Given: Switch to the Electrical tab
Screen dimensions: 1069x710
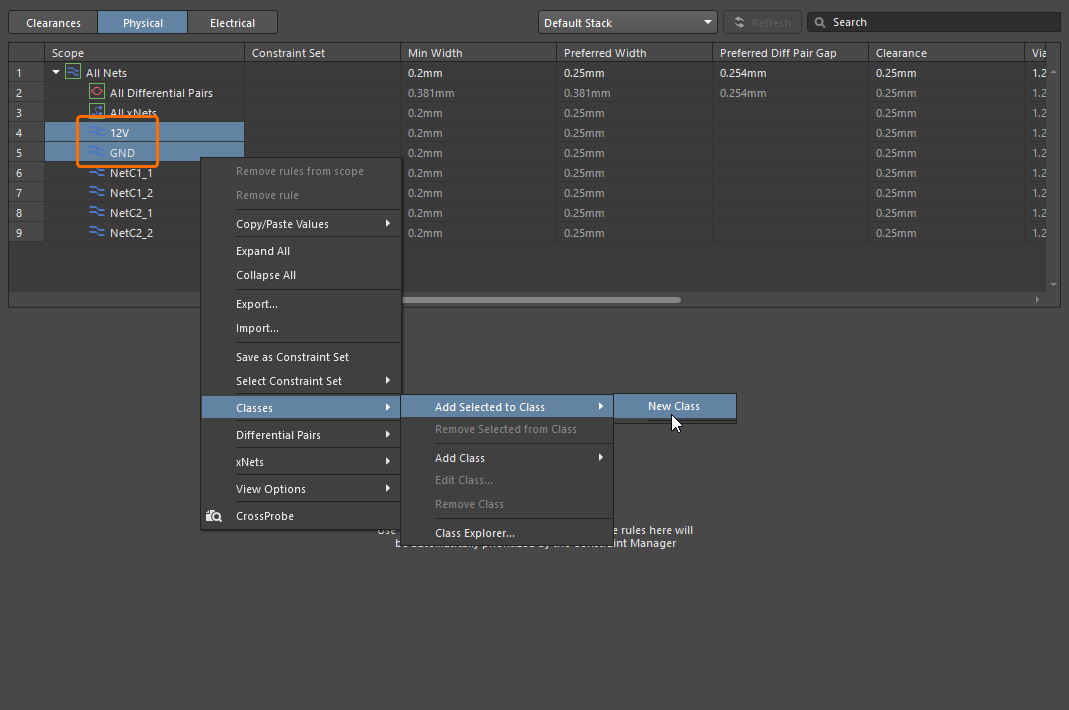Looking at the screenshot, I should [x=232, y=22].
